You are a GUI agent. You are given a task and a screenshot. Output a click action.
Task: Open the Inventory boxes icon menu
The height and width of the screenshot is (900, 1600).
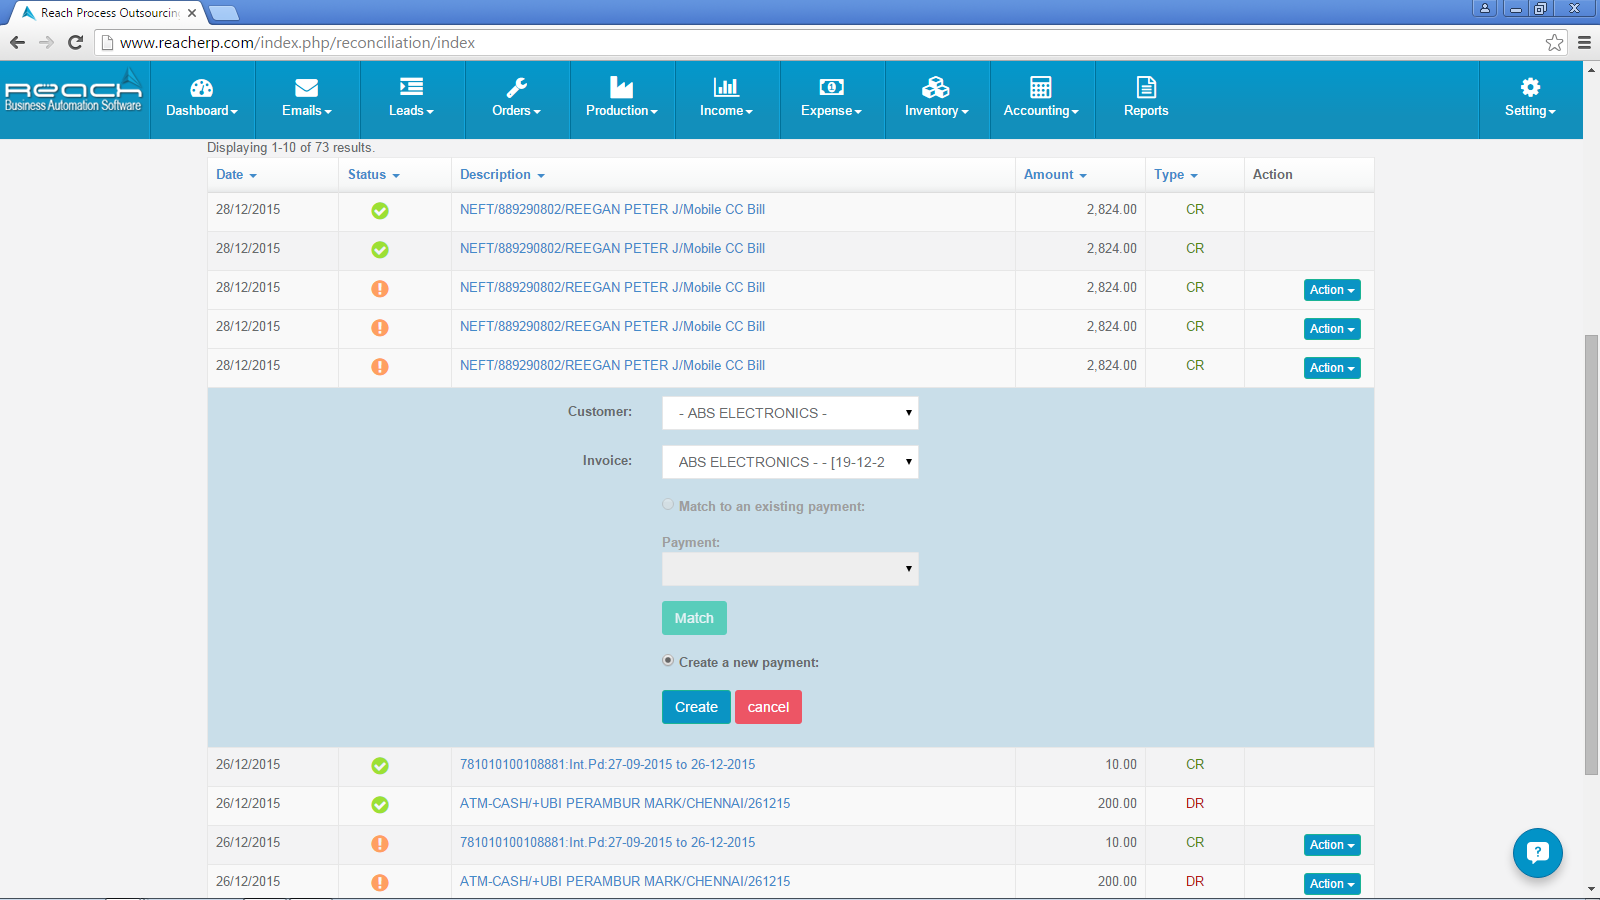(x=937, y=99)
